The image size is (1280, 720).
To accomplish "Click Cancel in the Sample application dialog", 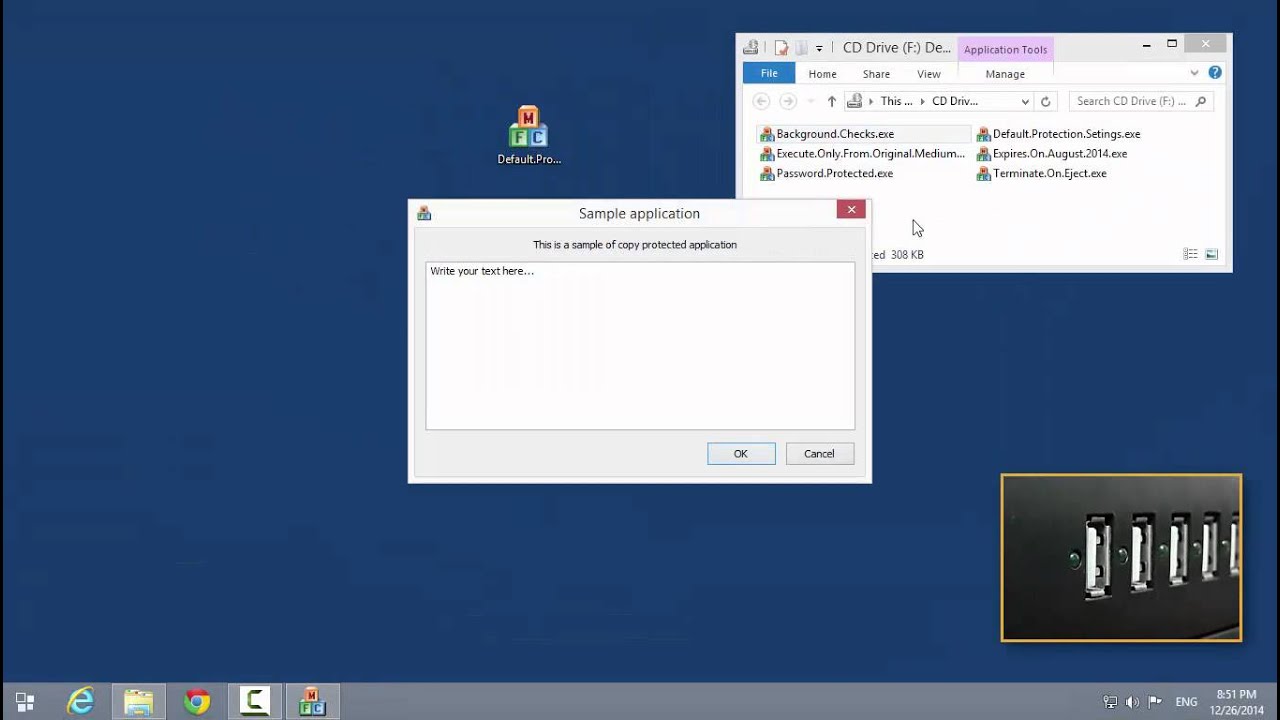I will (819, 454).
